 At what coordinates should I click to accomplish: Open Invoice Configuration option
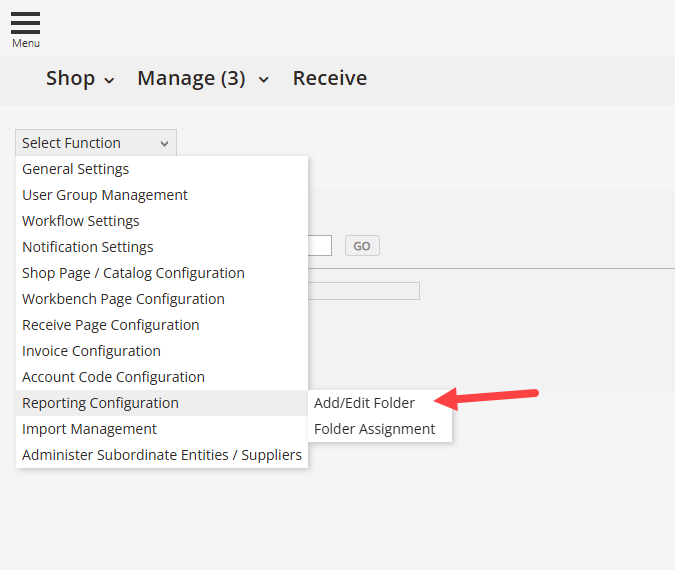(162, 351)
